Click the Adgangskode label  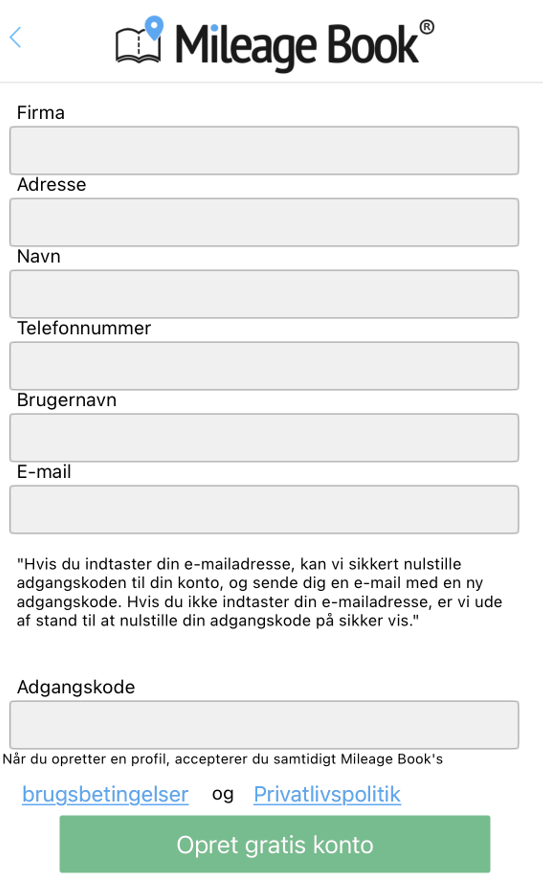tap(76, 687)
